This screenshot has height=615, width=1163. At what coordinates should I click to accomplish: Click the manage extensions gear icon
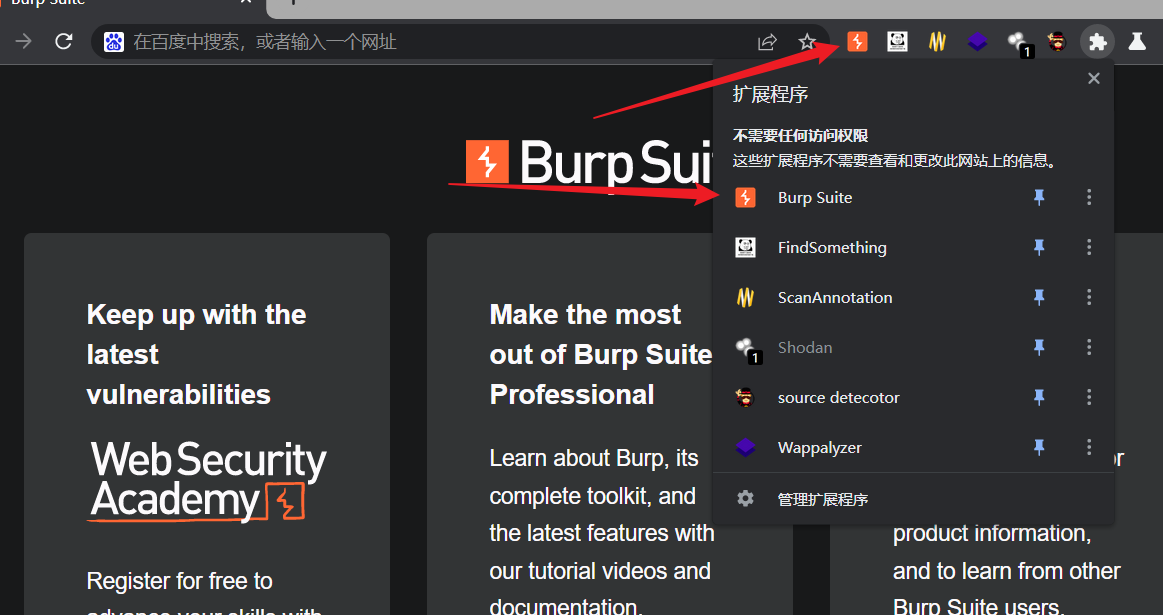tap(745, 499)
